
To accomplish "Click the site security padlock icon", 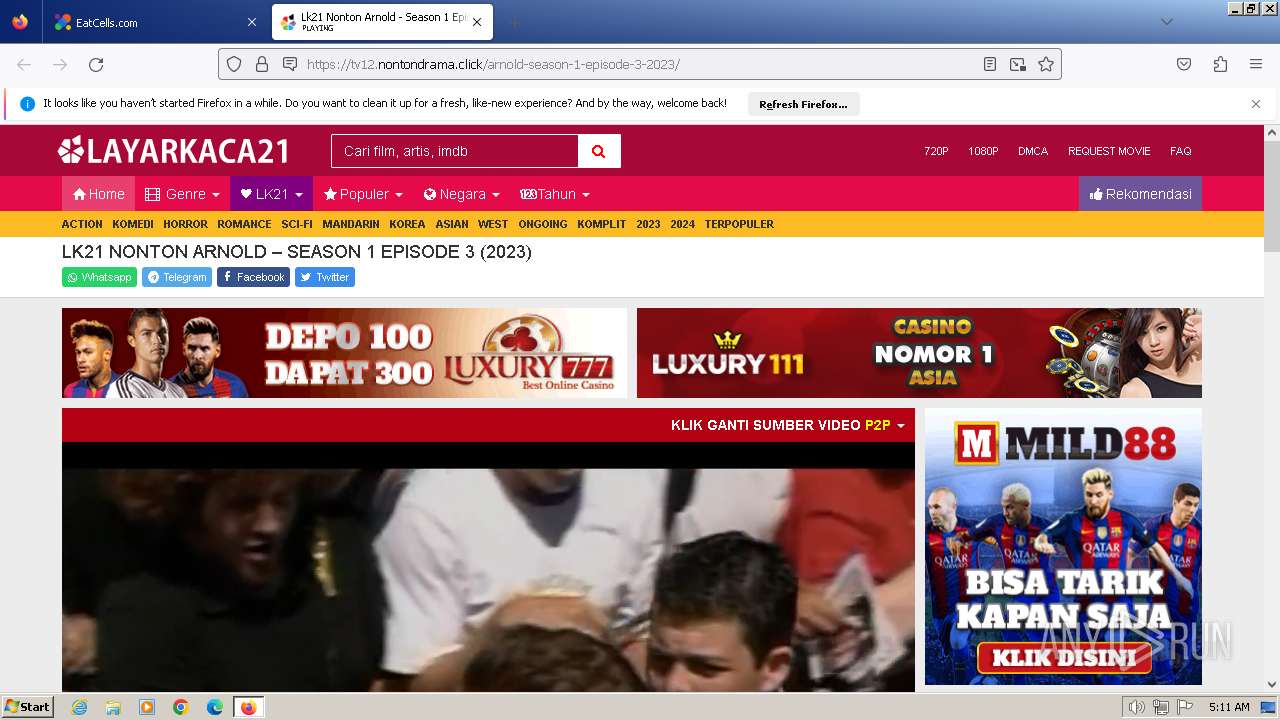I will coord(262,64).
